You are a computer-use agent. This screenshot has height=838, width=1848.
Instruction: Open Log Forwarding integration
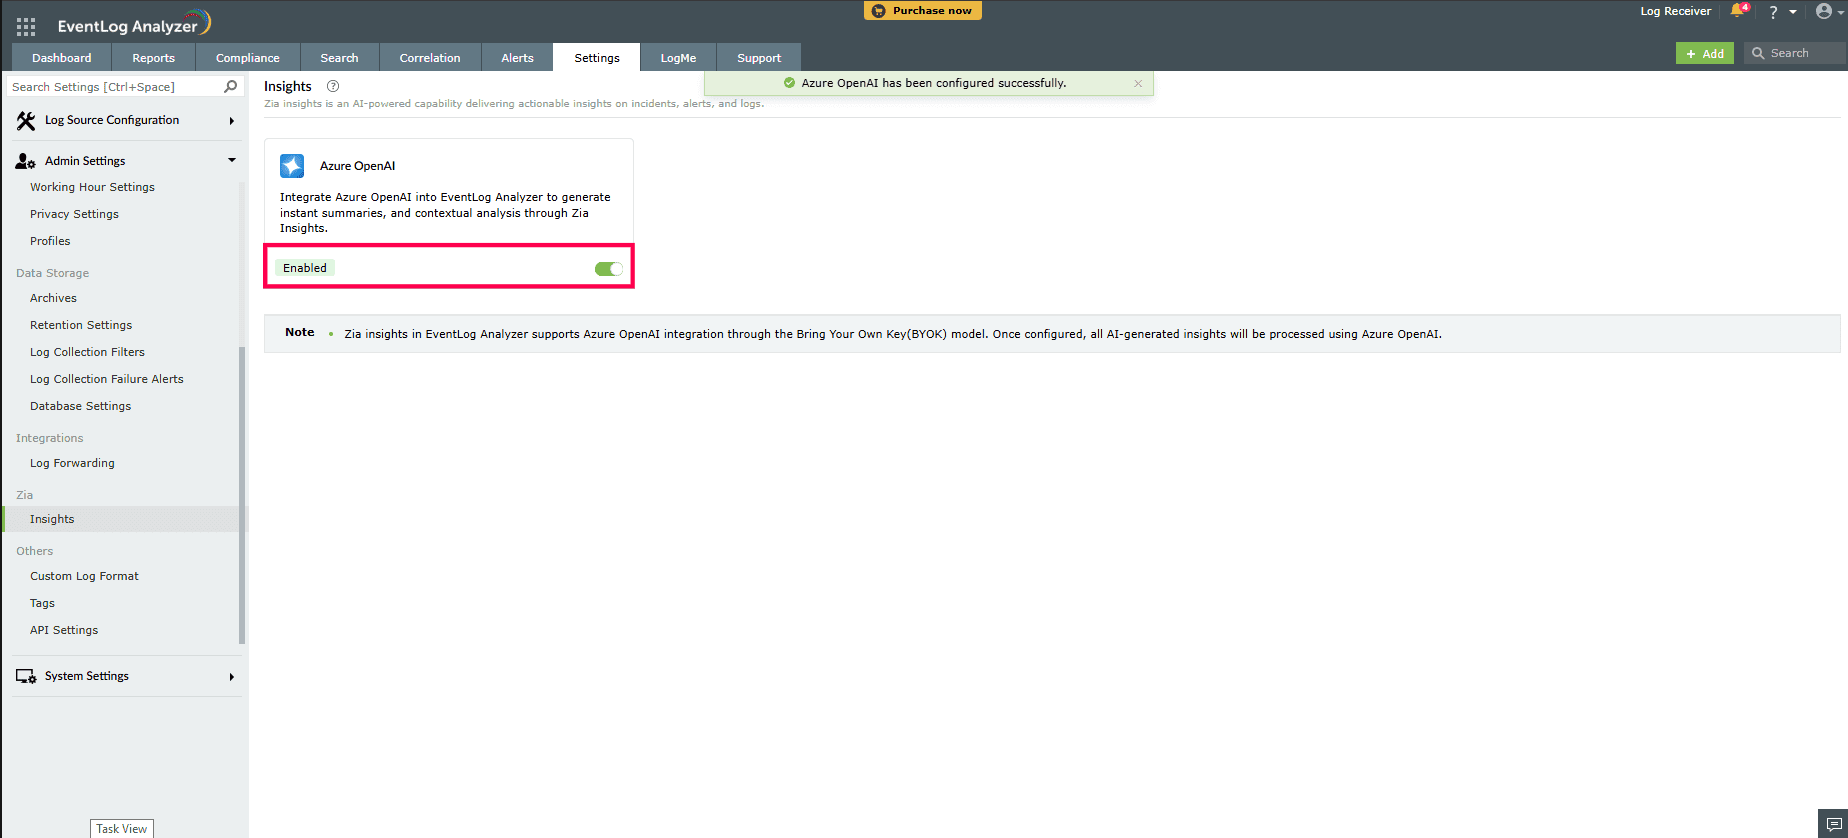coord(72,463)
